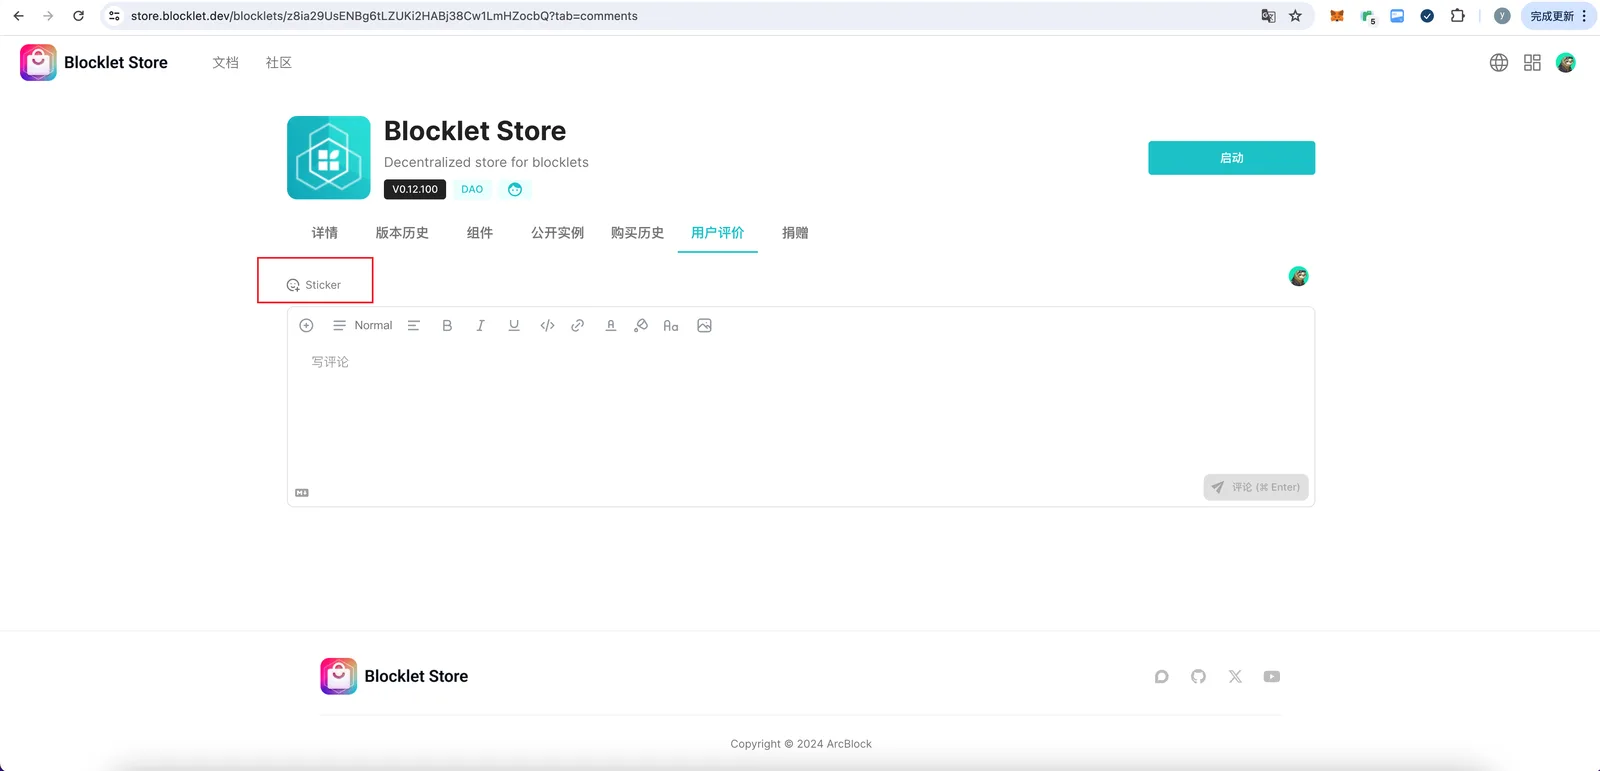The image size is (1600, 771).
Task: Insert an image via the picture icon
Action: [x=704, y=326]
